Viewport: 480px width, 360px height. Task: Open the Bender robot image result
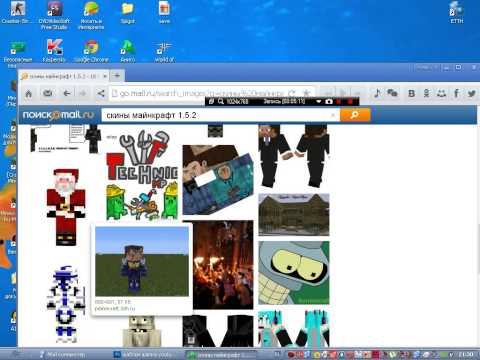click(294, 273)
